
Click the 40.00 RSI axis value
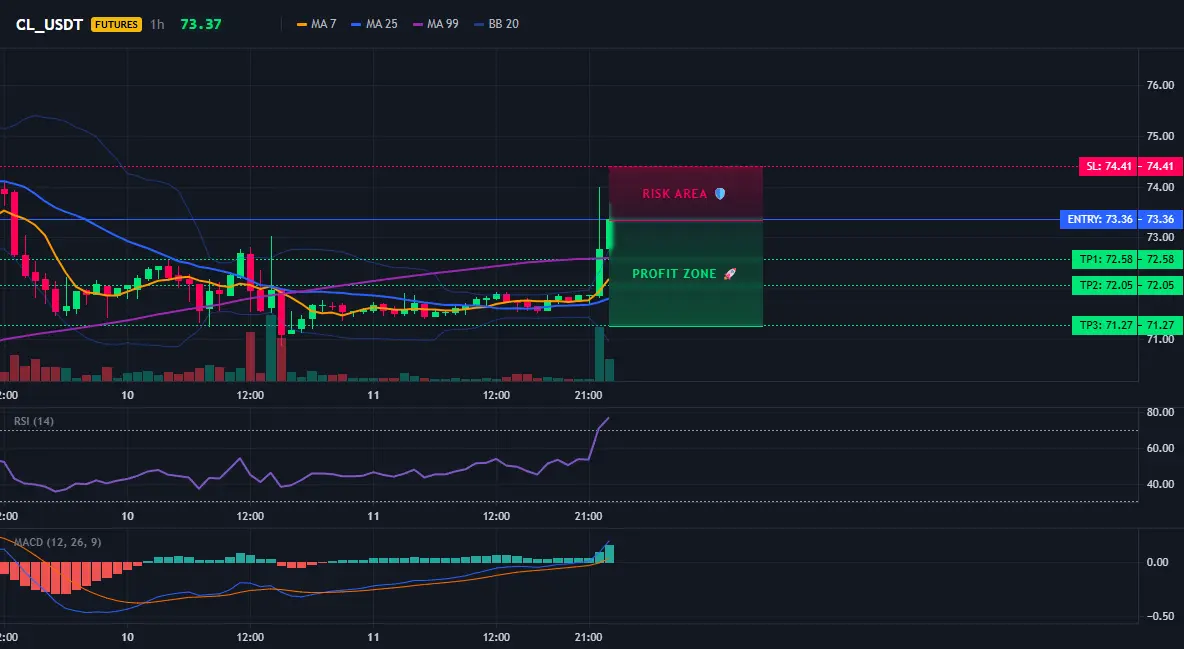(1160, 484)
